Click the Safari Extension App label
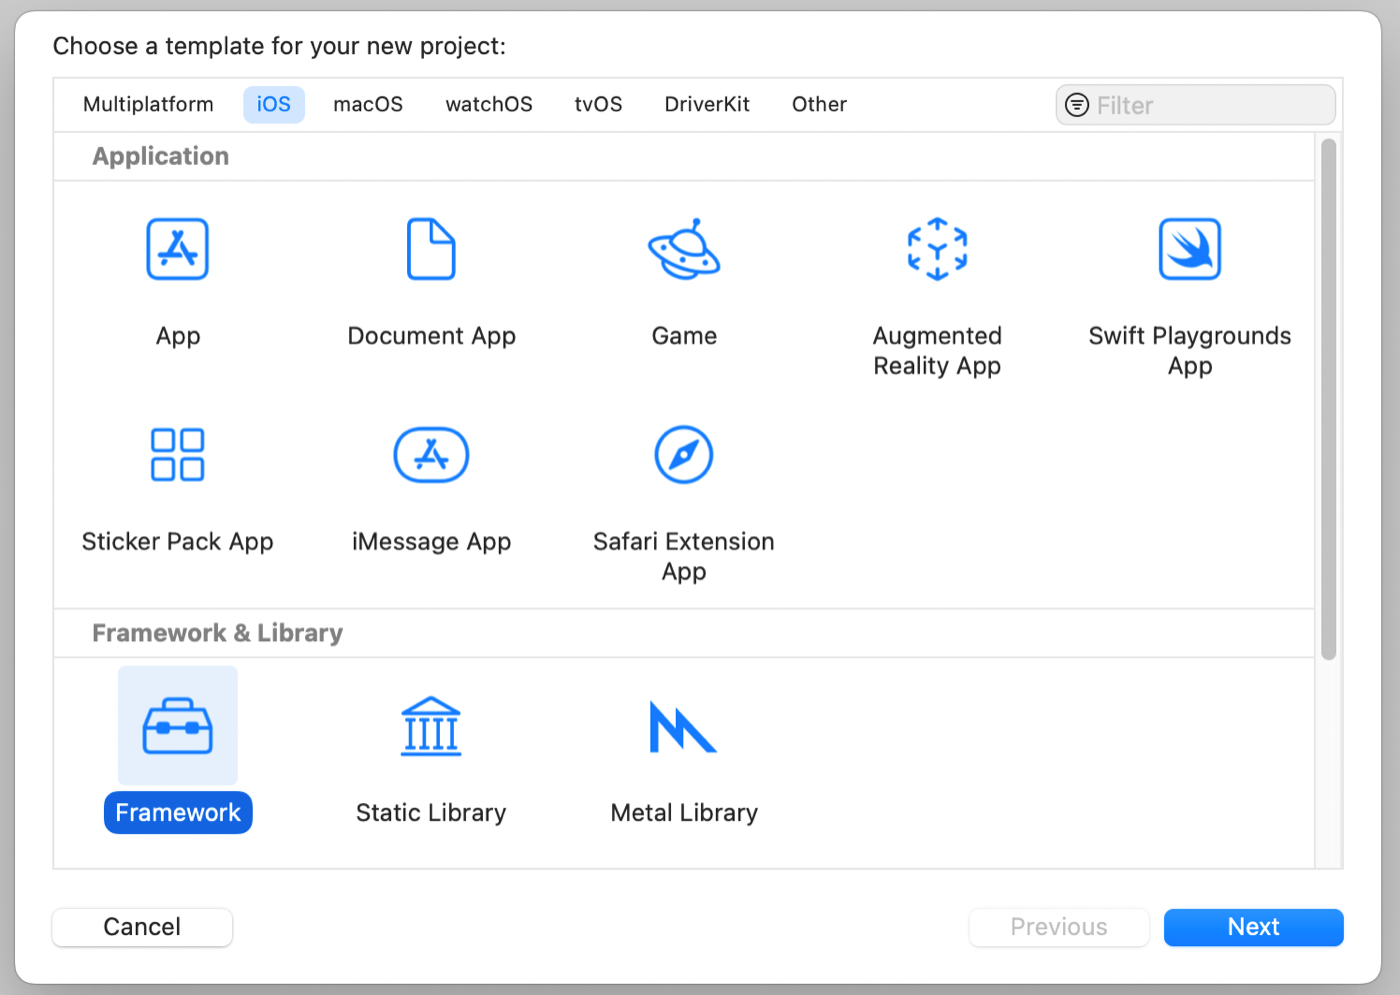Image resolution: width=1400 pixels, height=995 pixels. [684, 556]
